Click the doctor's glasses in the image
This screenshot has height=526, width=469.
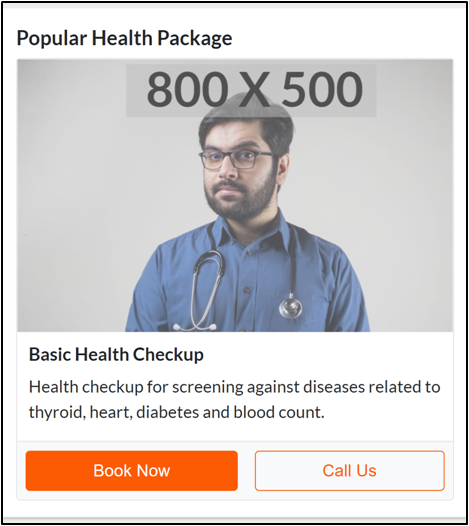point(237,160)
